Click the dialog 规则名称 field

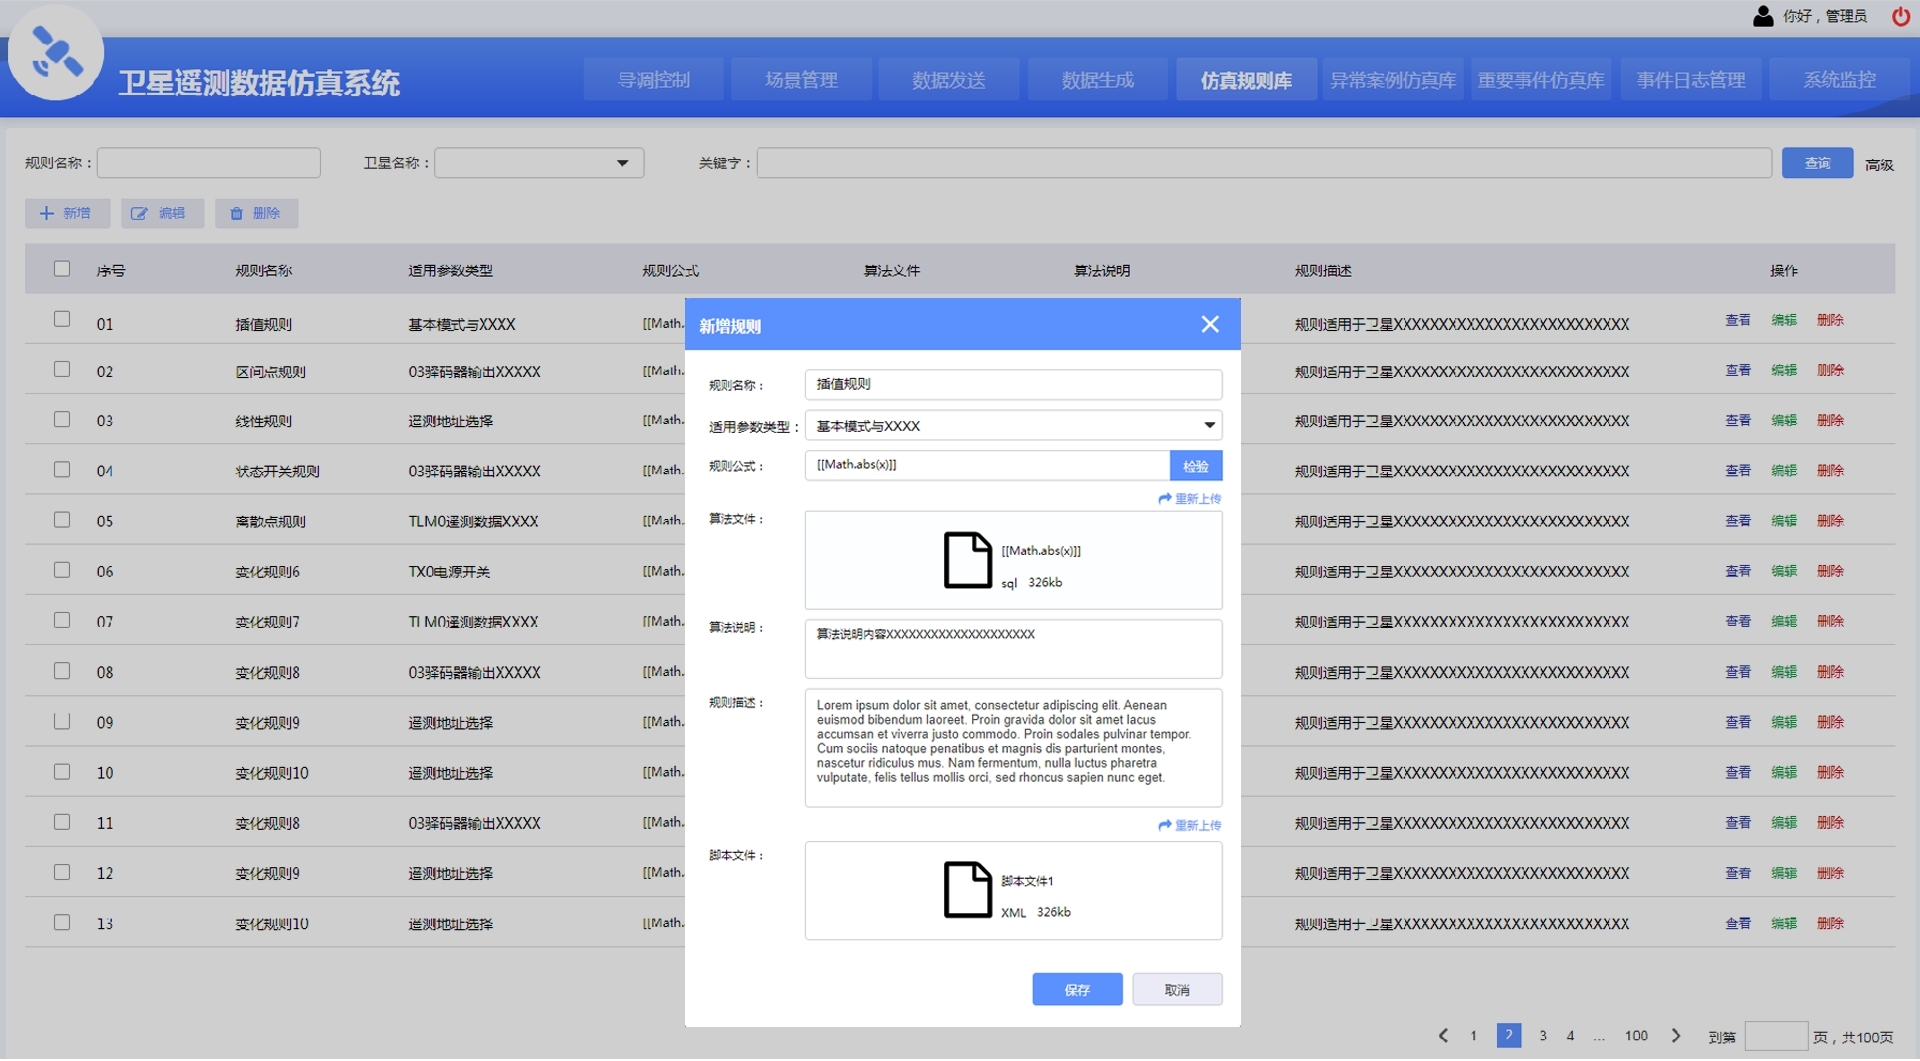click(x=1013, y=385)
